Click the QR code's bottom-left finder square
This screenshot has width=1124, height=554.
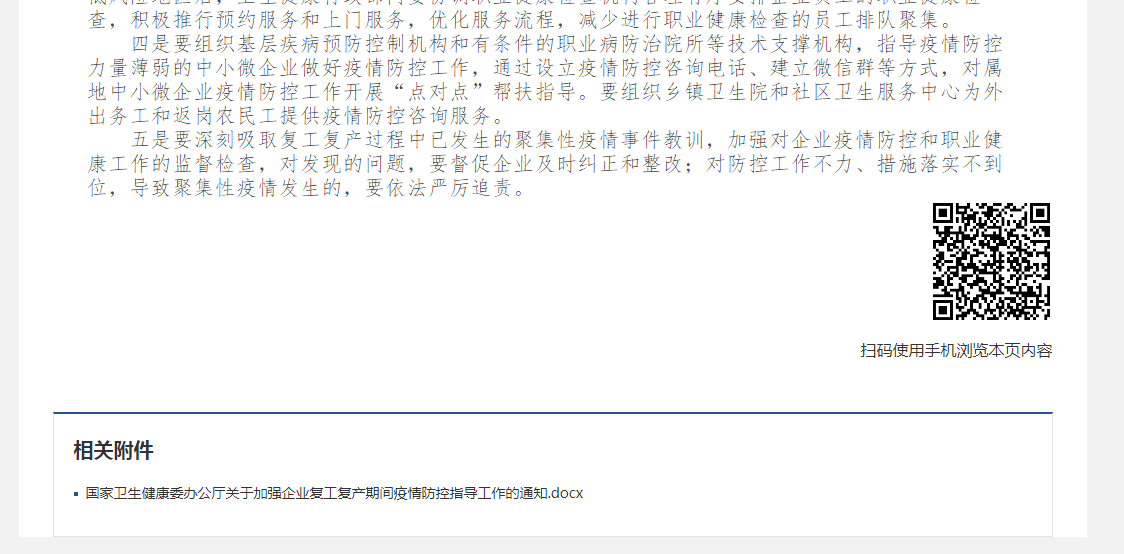[943, 310]
